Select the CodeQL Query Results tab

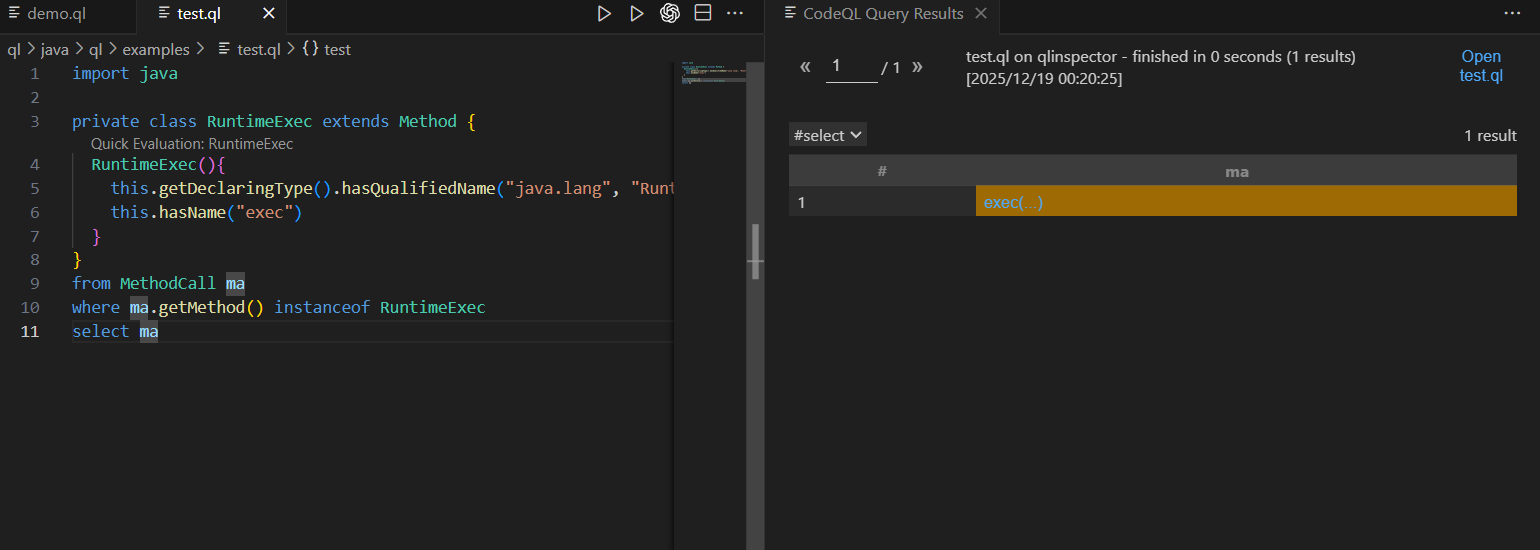[882, 14]
